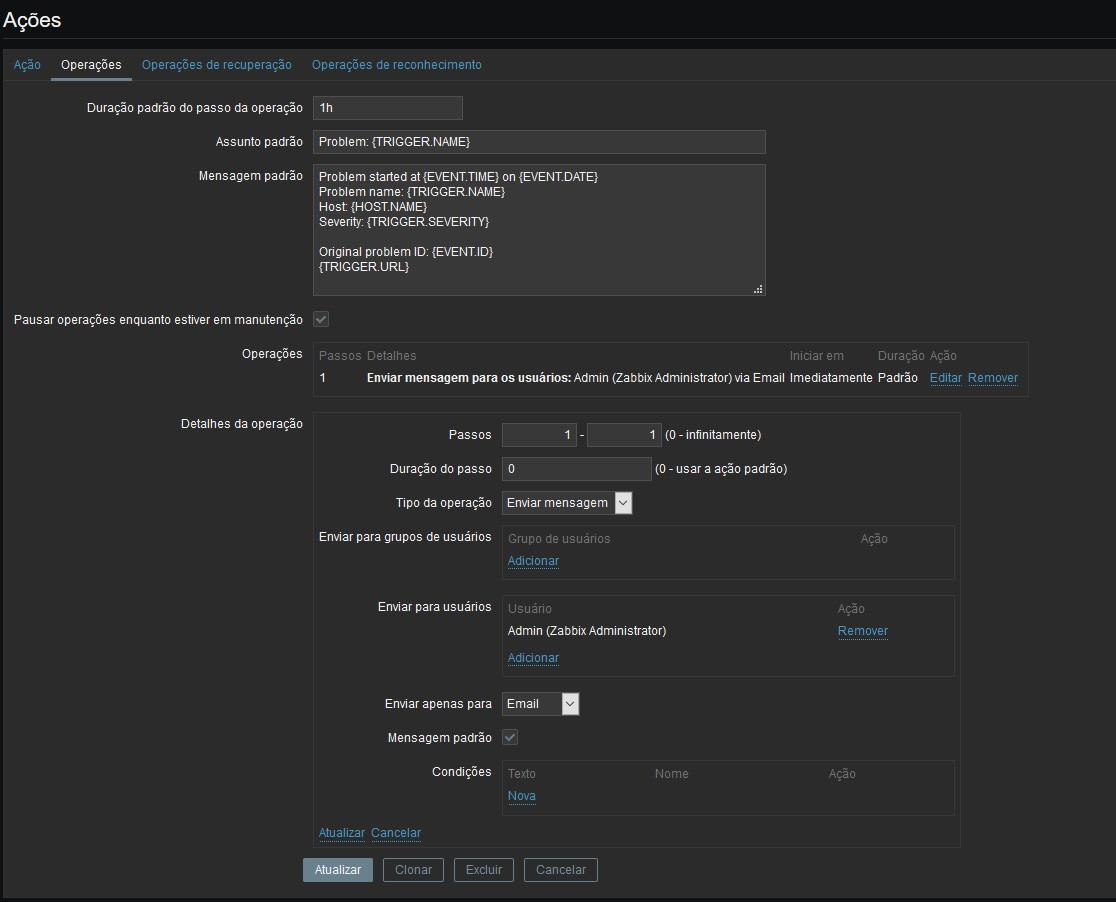This screenshot has width=1116, height=902.
Task: Remove operation step 1 from list
Action: (992, 378)
